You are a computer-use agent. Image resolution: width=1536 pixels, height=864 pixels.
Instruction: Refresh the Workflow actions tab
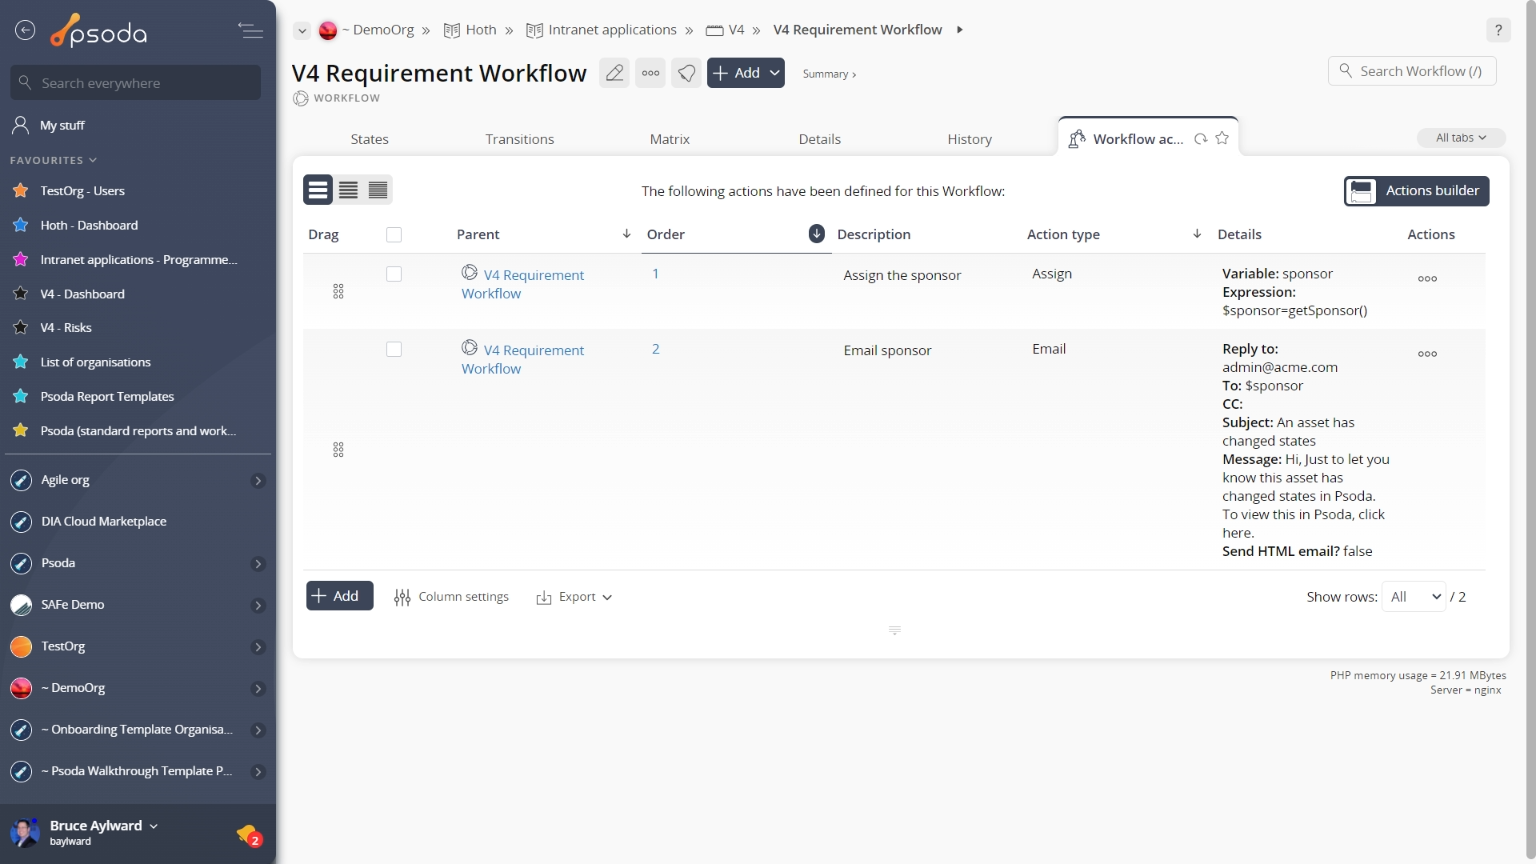point(1200,139)
